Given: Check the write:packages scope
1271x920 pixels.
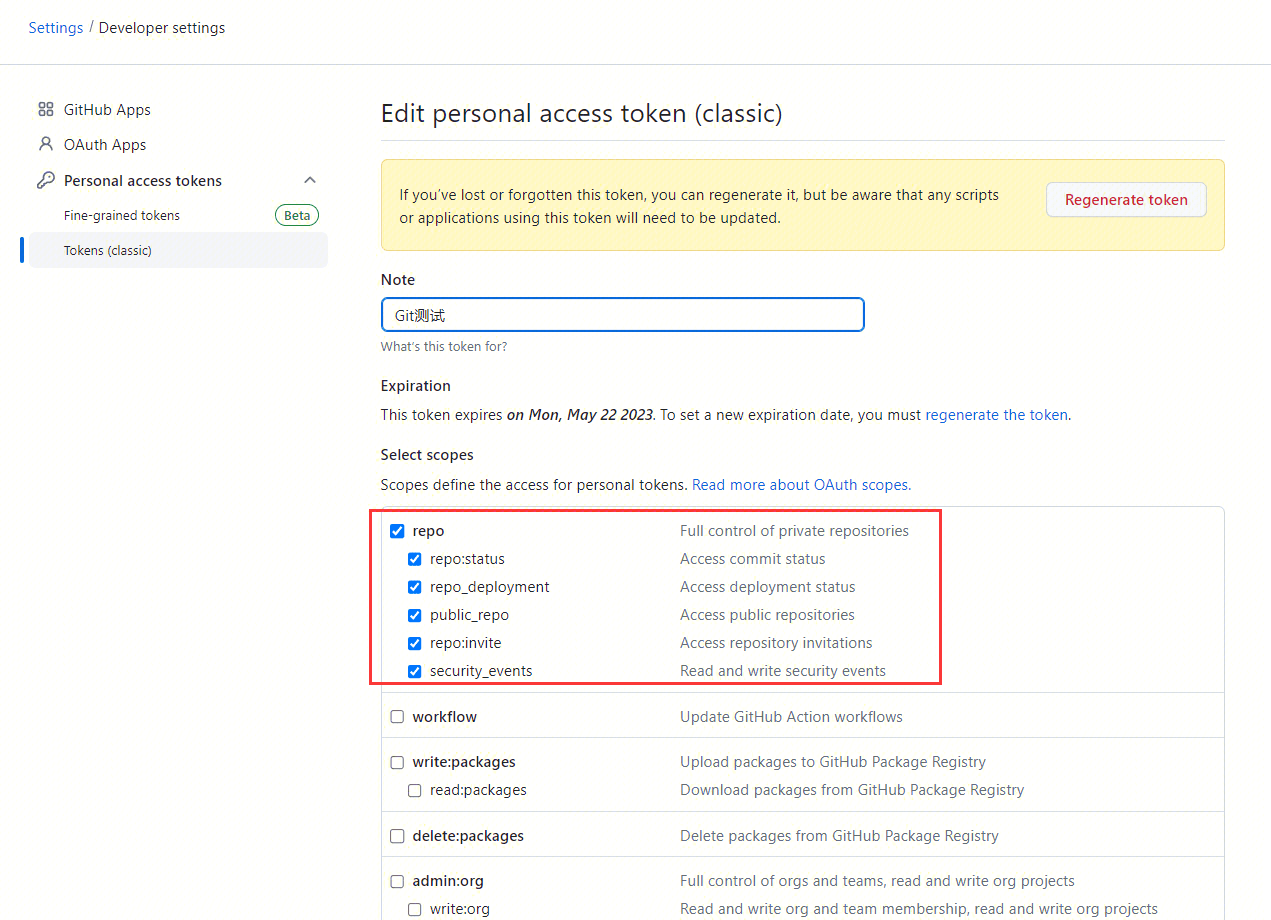Looking at the screenshot, I should tap(397, 762).
